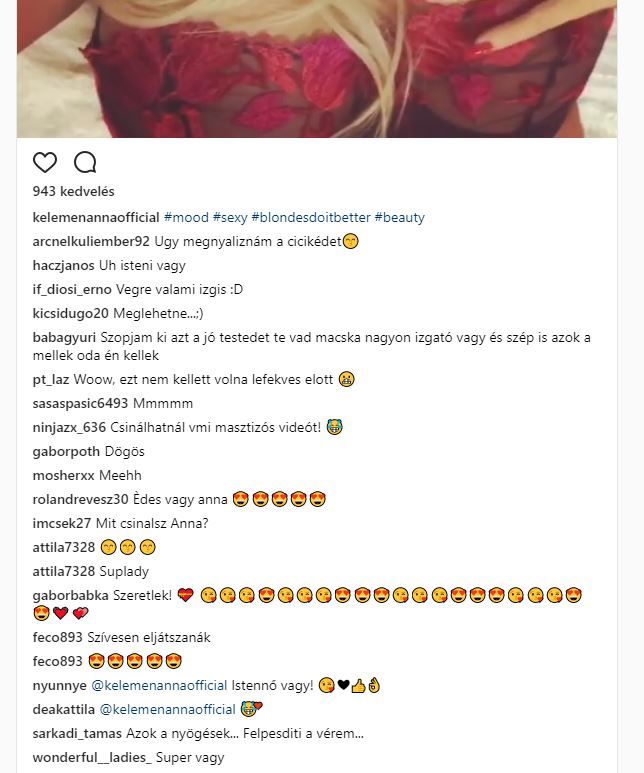Screen dimensions: 644x773
Task: Visit haczjanos profile
Action: pyautogui.click(x=63, y=265)
